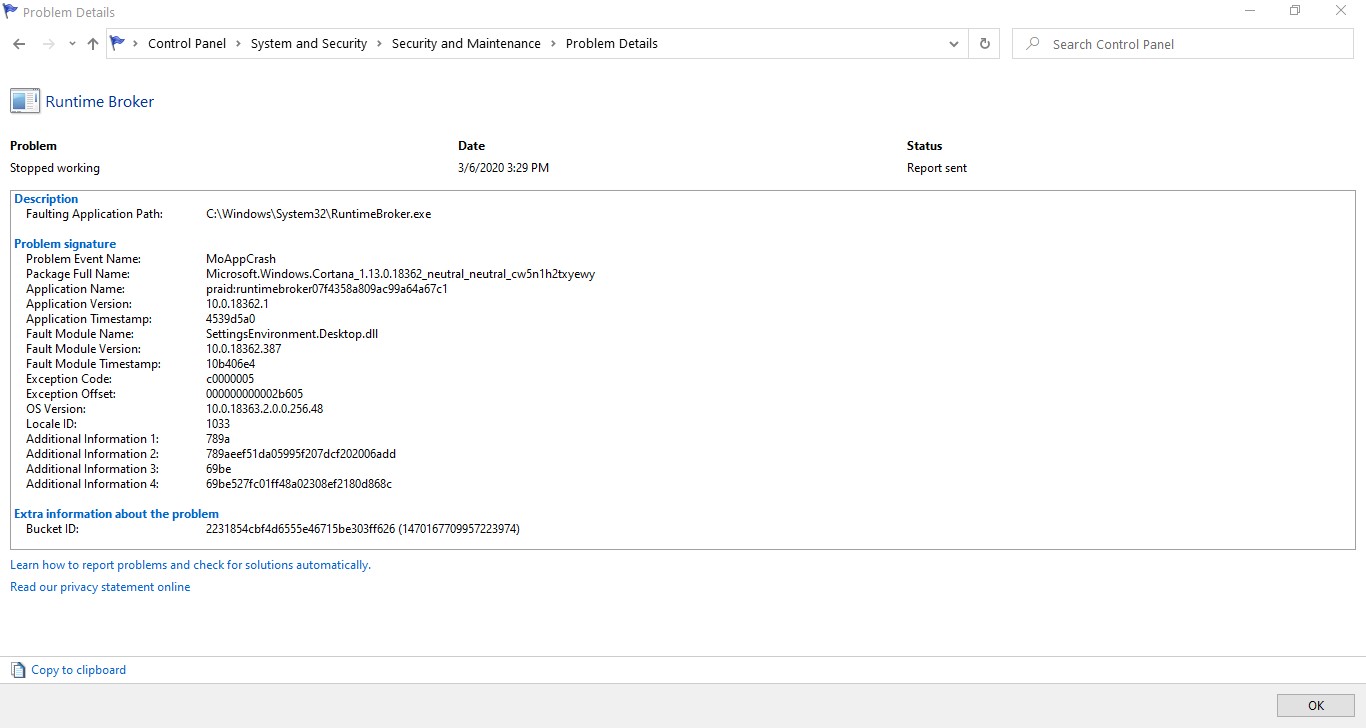Click the MoAppCrash event name value
The width and height of the screenshot is (1366, 728).
click(241, 259)
